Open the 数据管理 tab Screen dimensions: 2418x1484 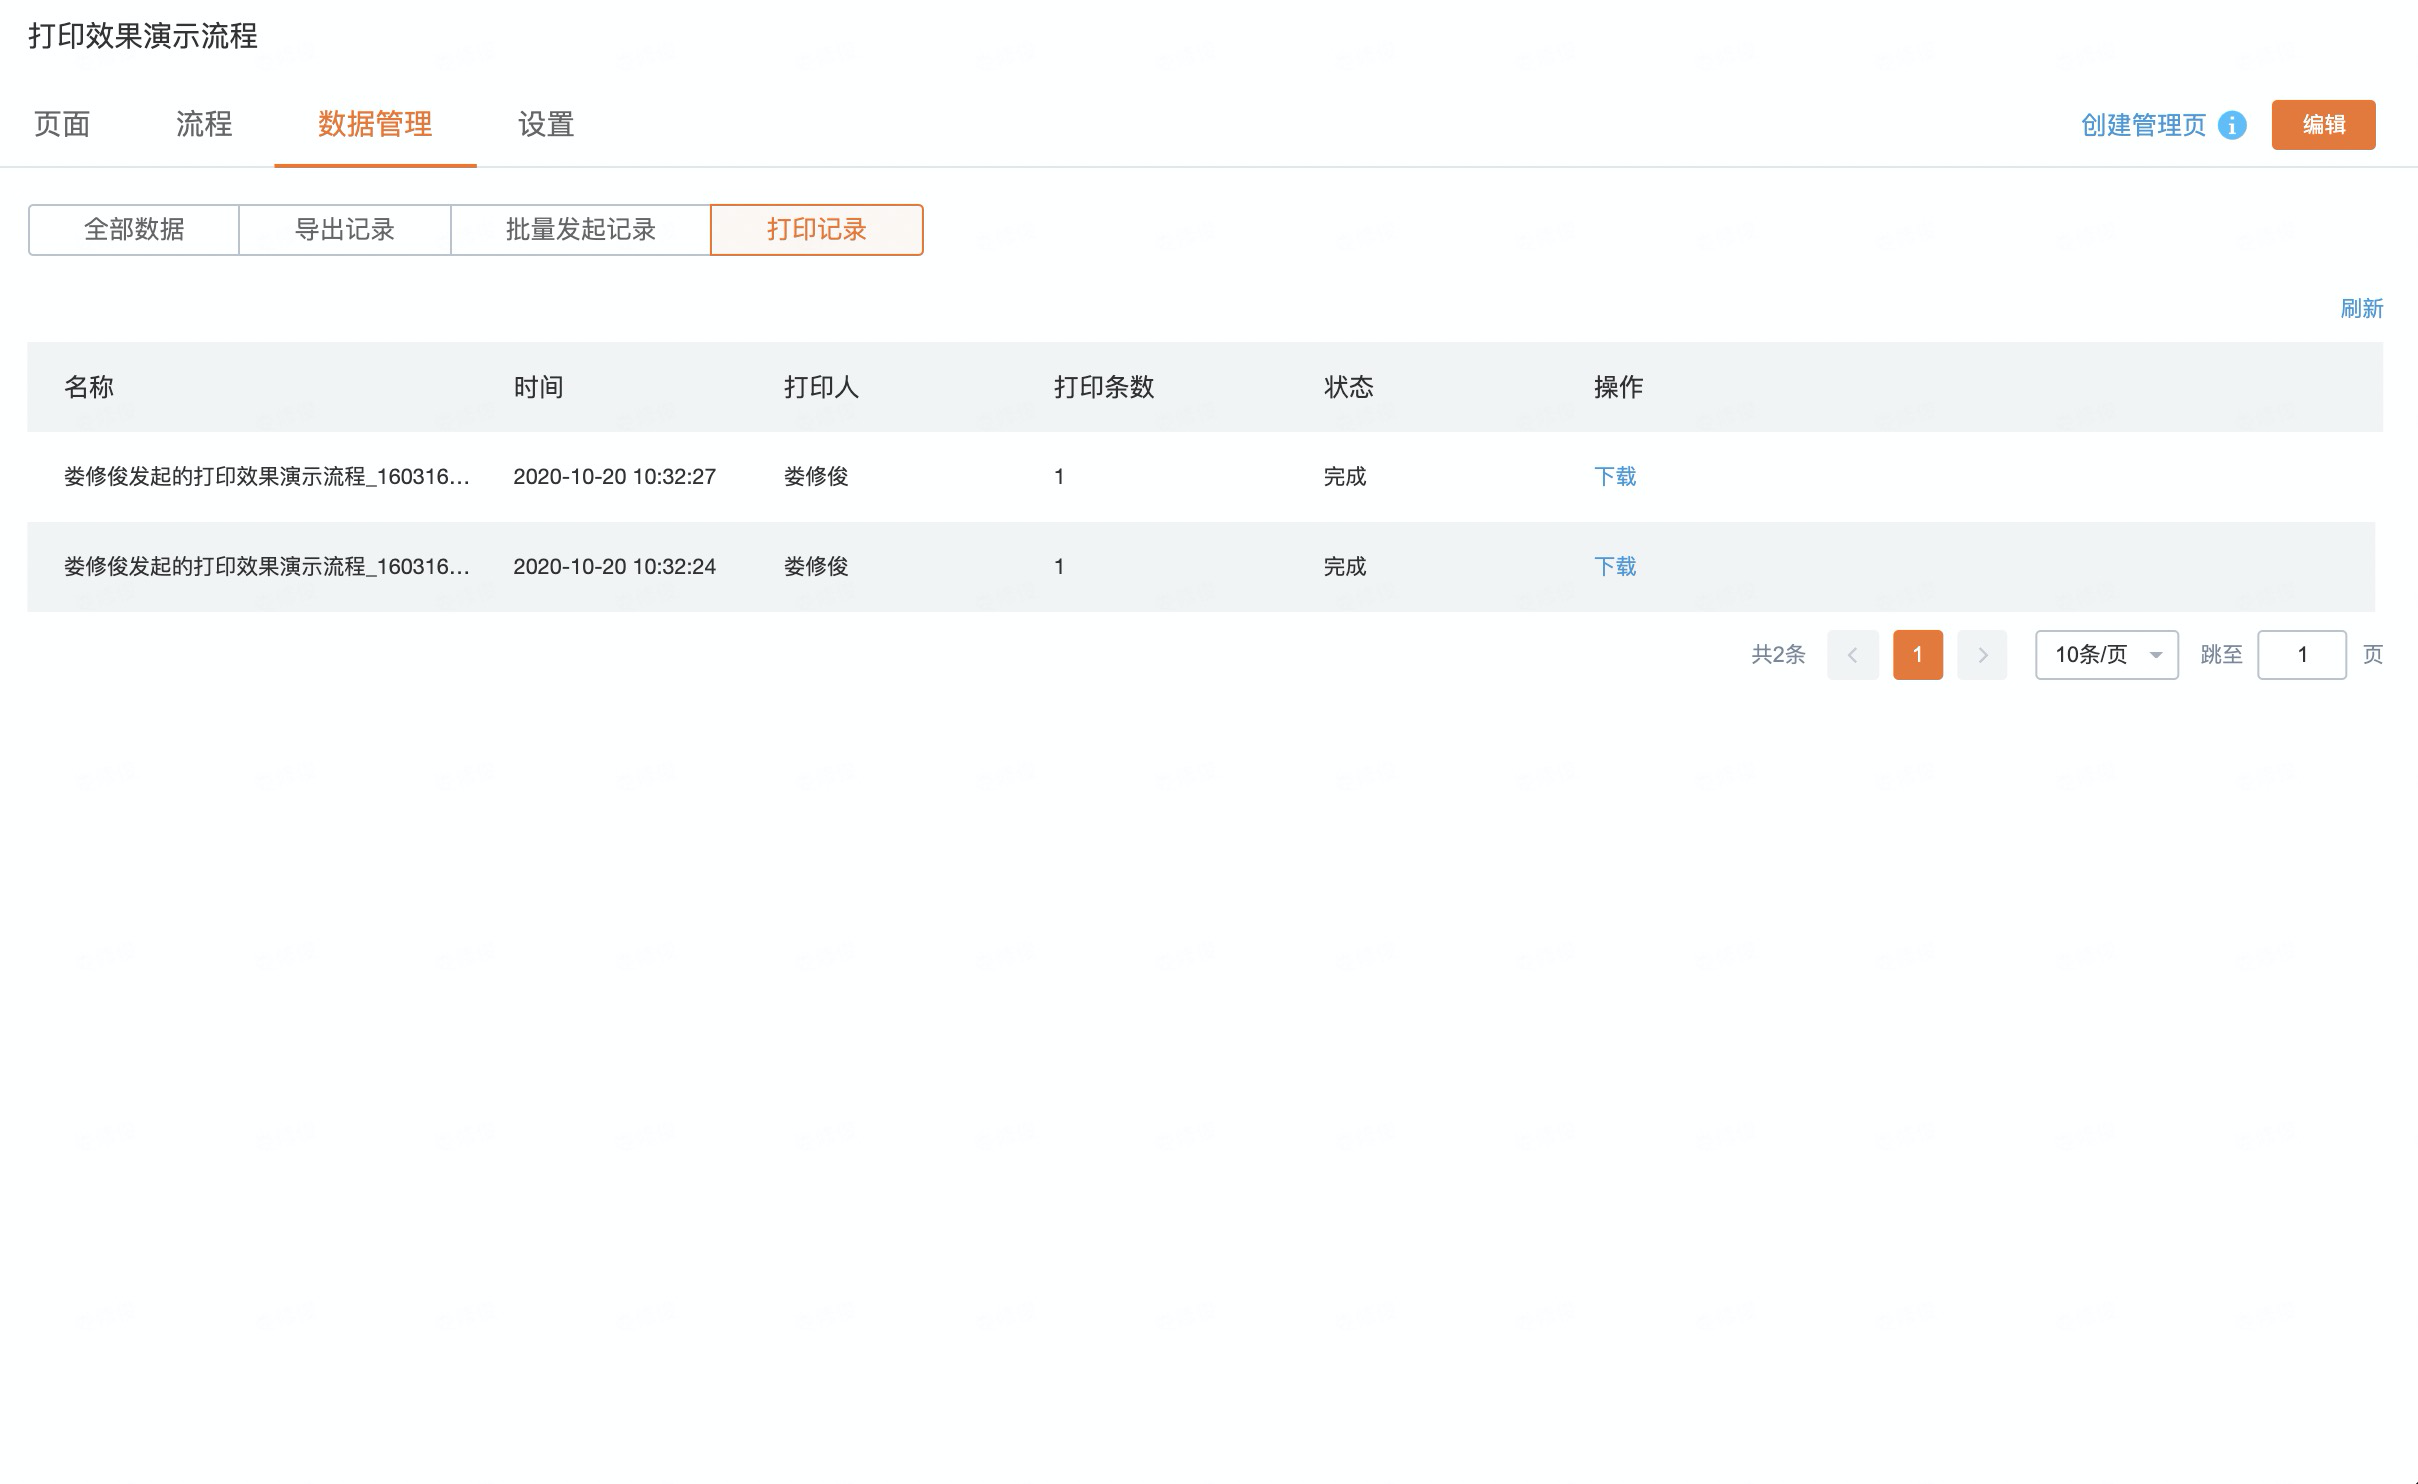coord(375,124)
